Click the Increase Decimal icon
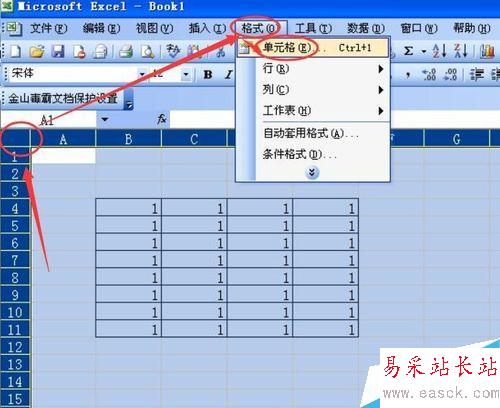 click(x=429, y=75)
